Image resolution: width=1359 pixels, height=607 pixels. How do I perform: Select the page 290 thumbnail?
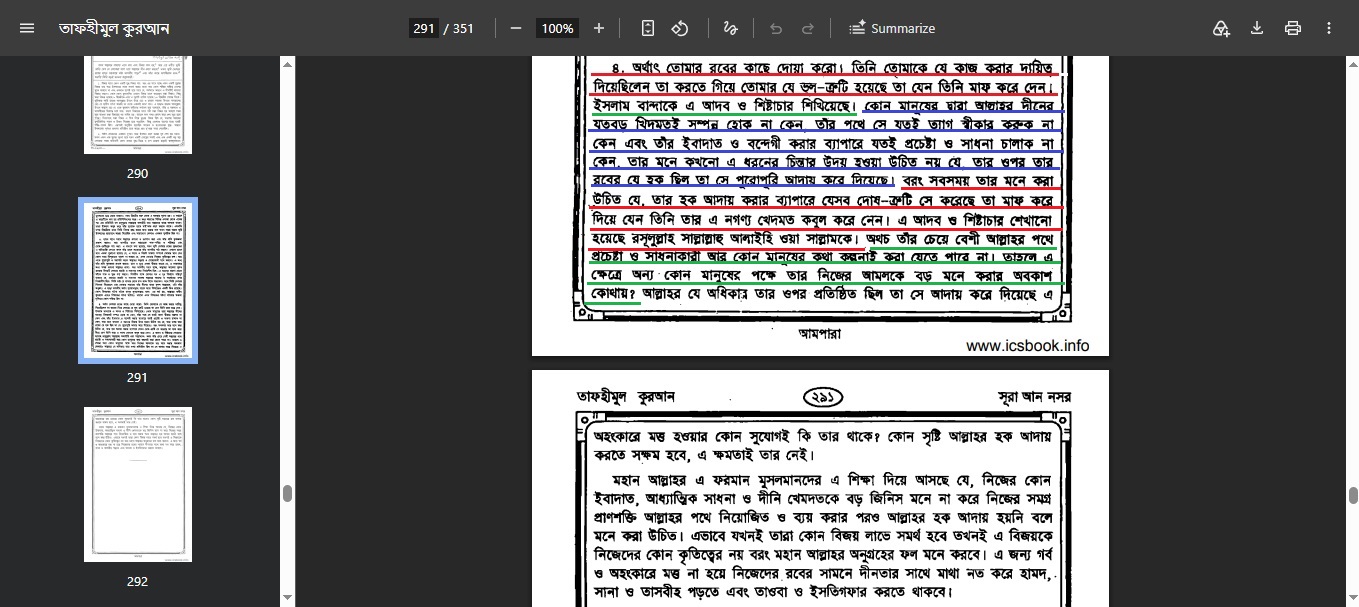pos(138,104)
